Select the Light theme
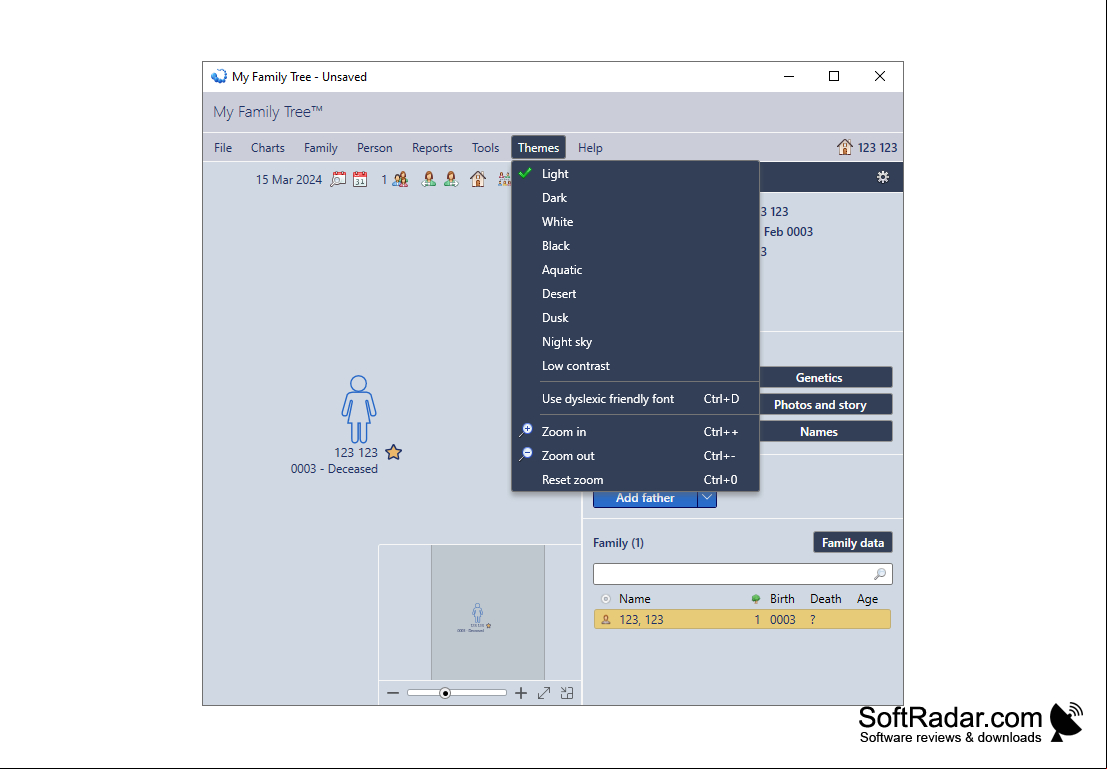1107x769 pixels. pyautogui.click(x=635, y=174)
